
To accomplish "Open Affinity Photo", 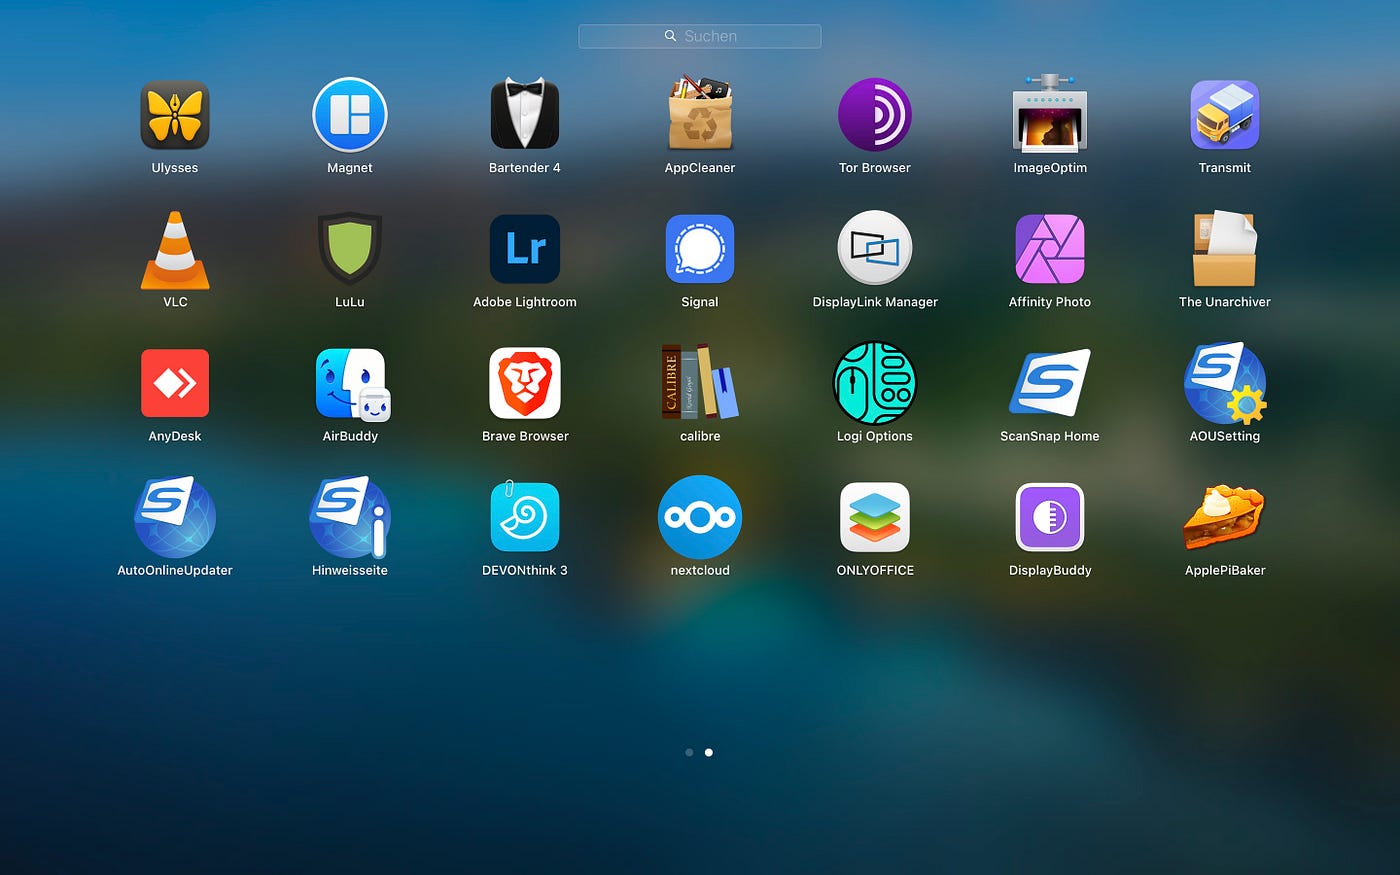I will point(1050,249).
